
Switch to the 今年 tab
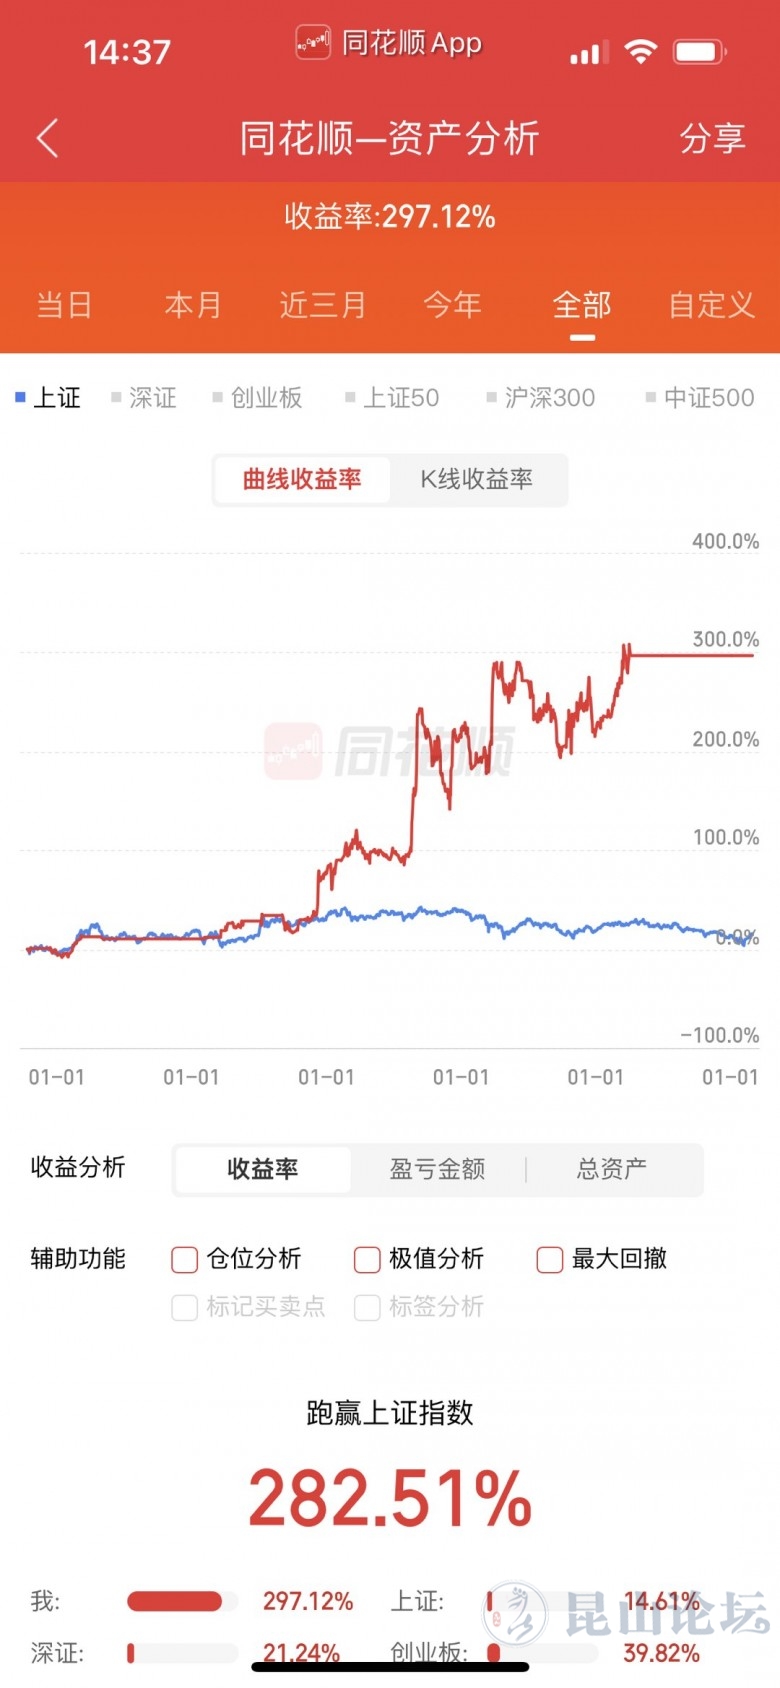452,305
